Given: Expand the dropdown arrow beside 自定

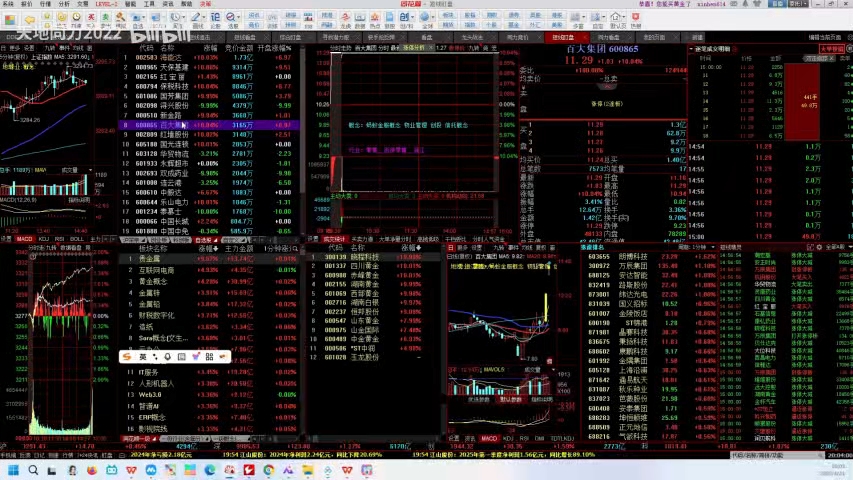Looking at the screenshot, I should point(604,17).
